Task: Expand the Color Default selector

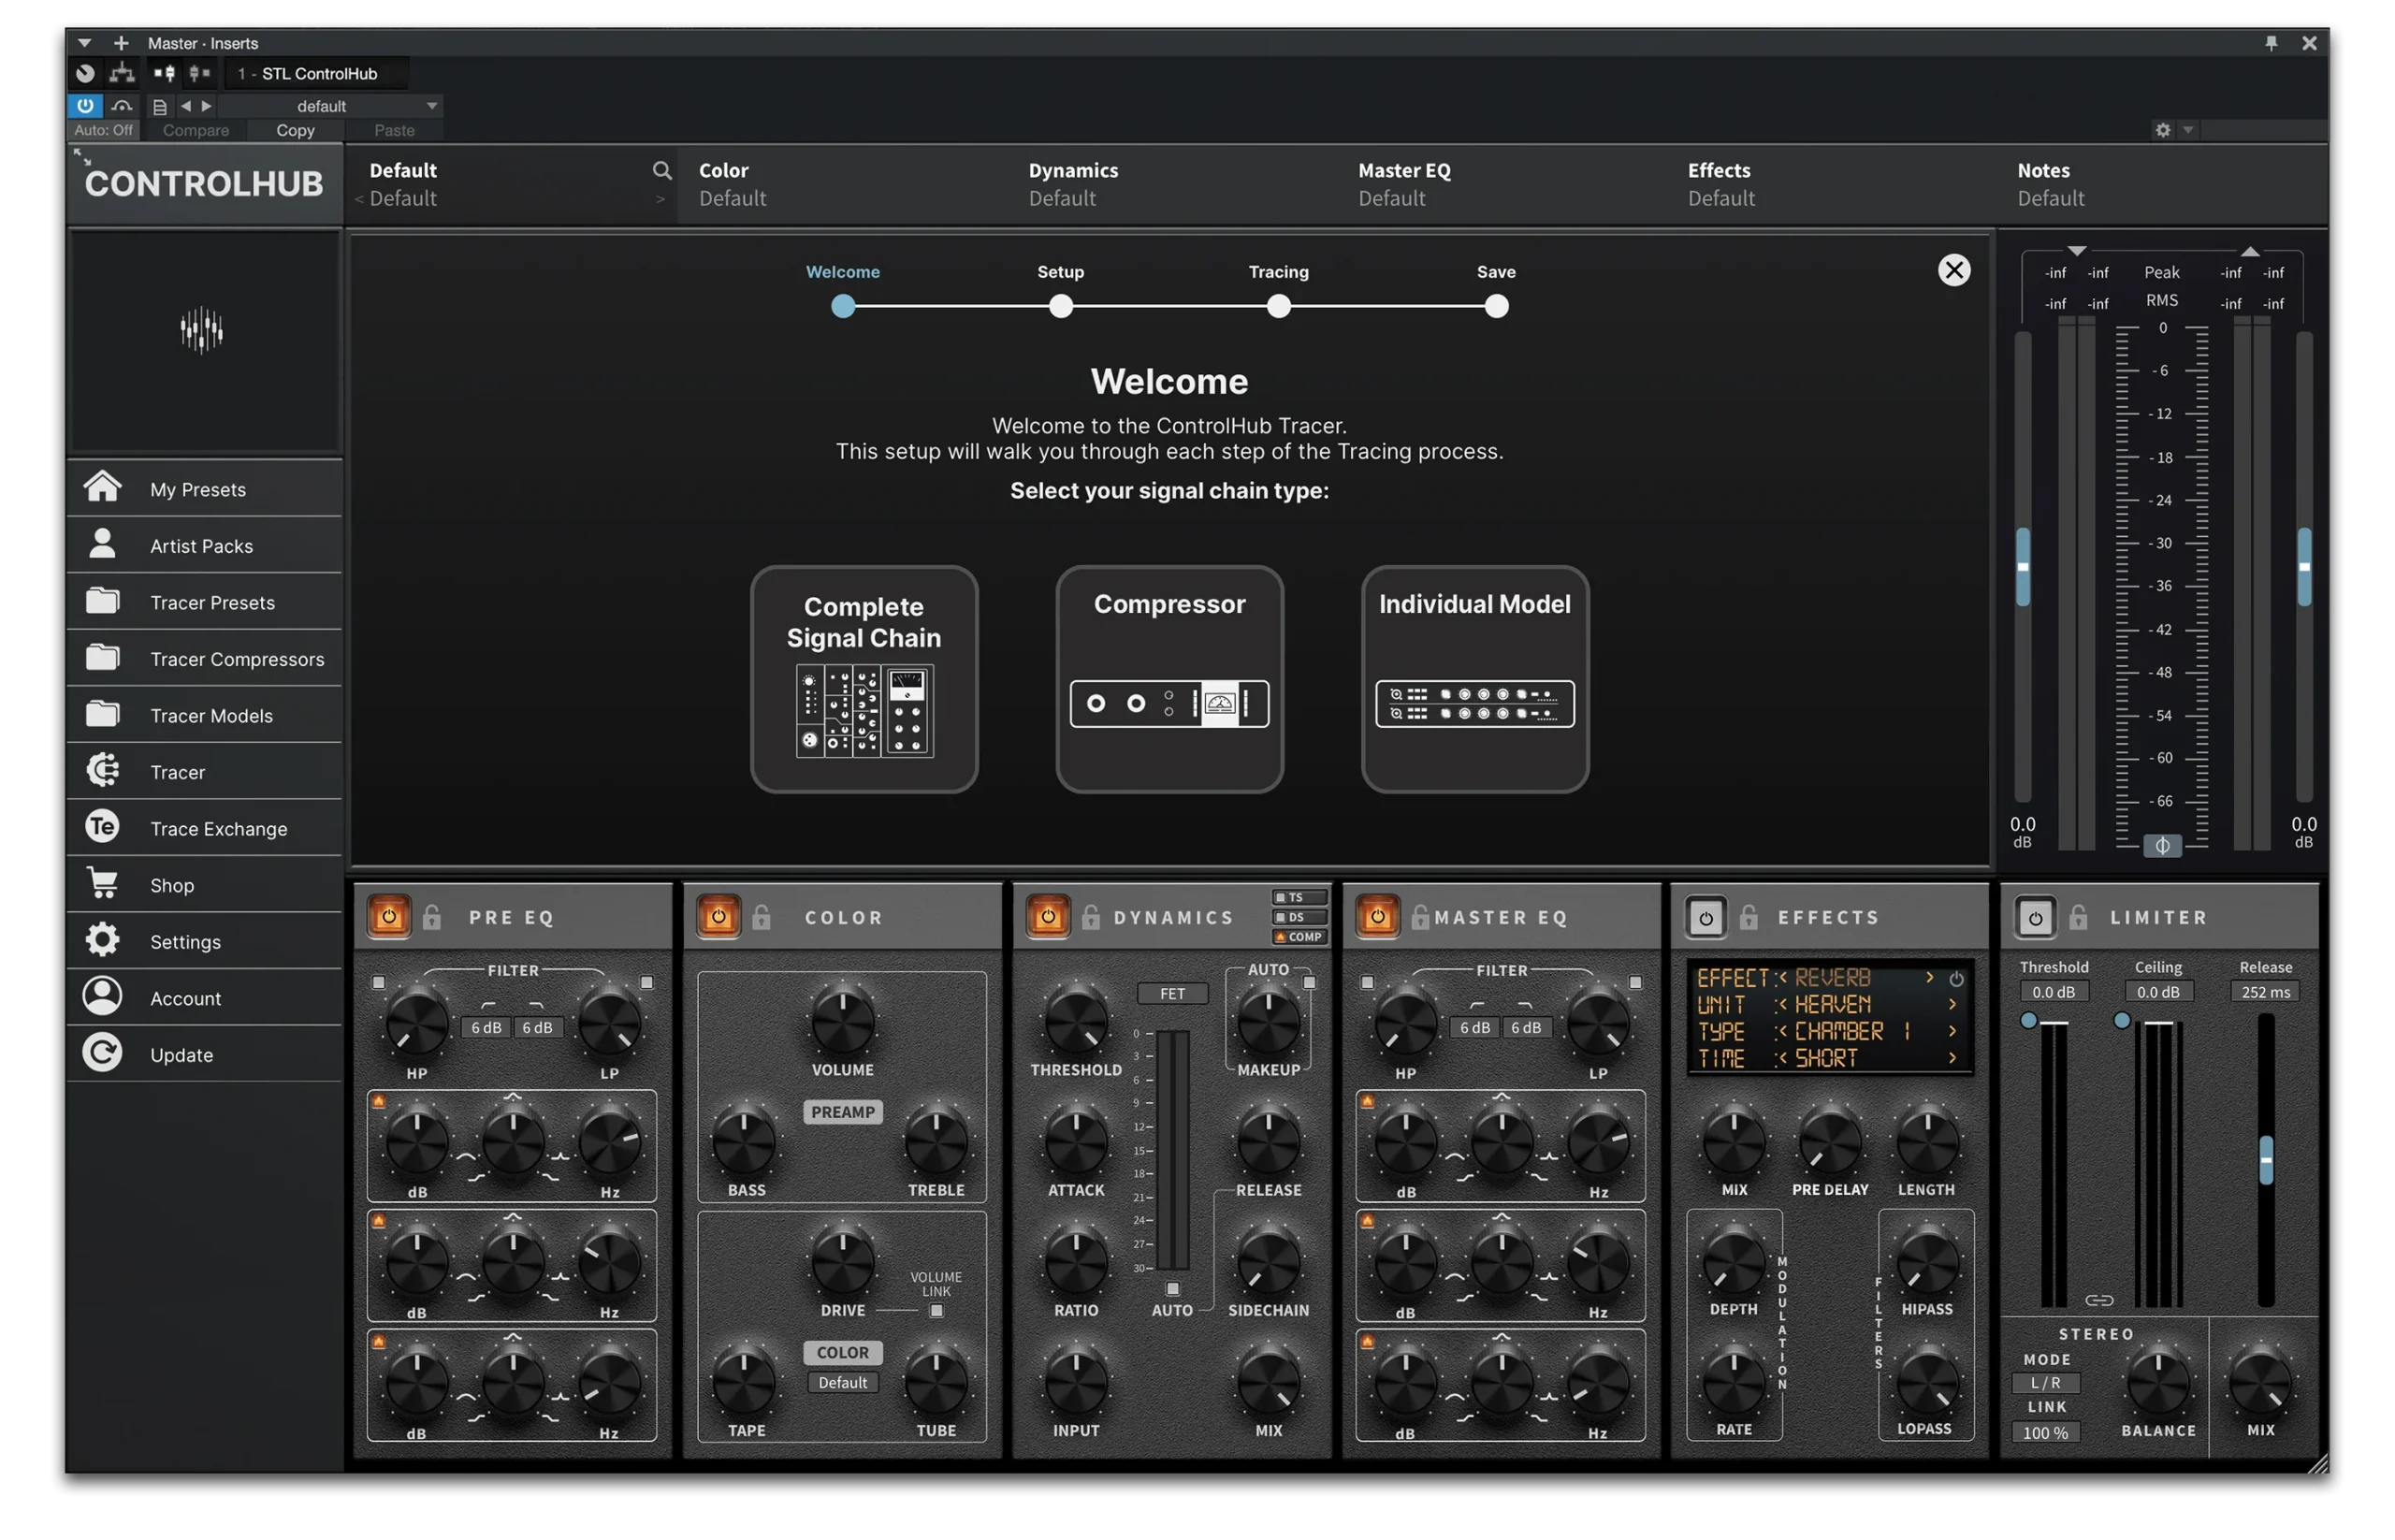Action: click(x=732, y=198)
